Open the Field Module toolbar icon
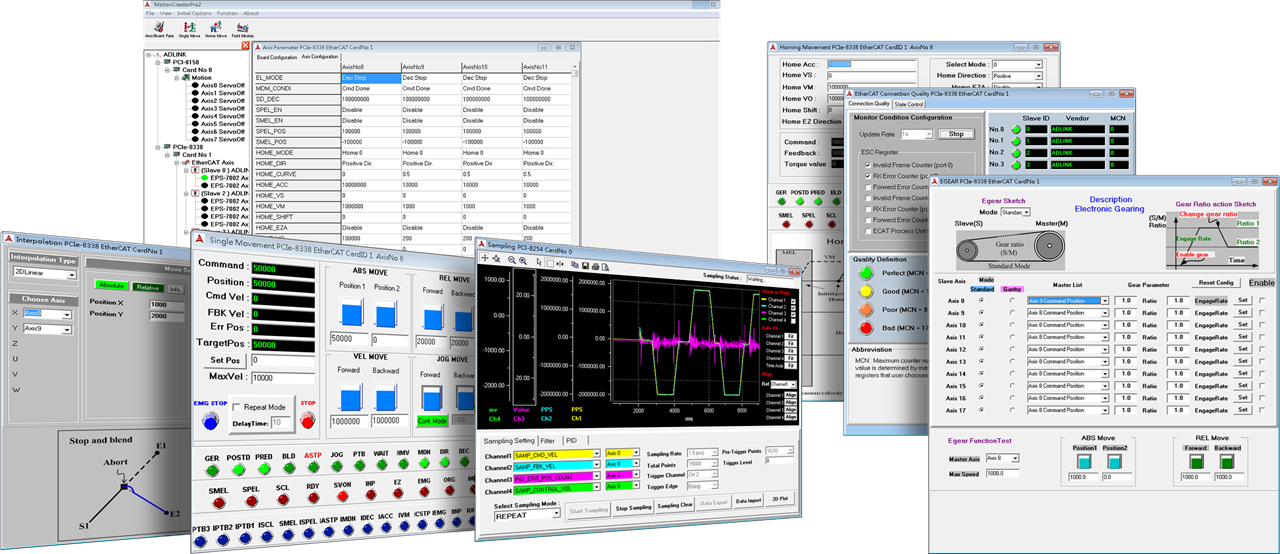This screenshot has height=554, width=1280. tap(243, 29)
